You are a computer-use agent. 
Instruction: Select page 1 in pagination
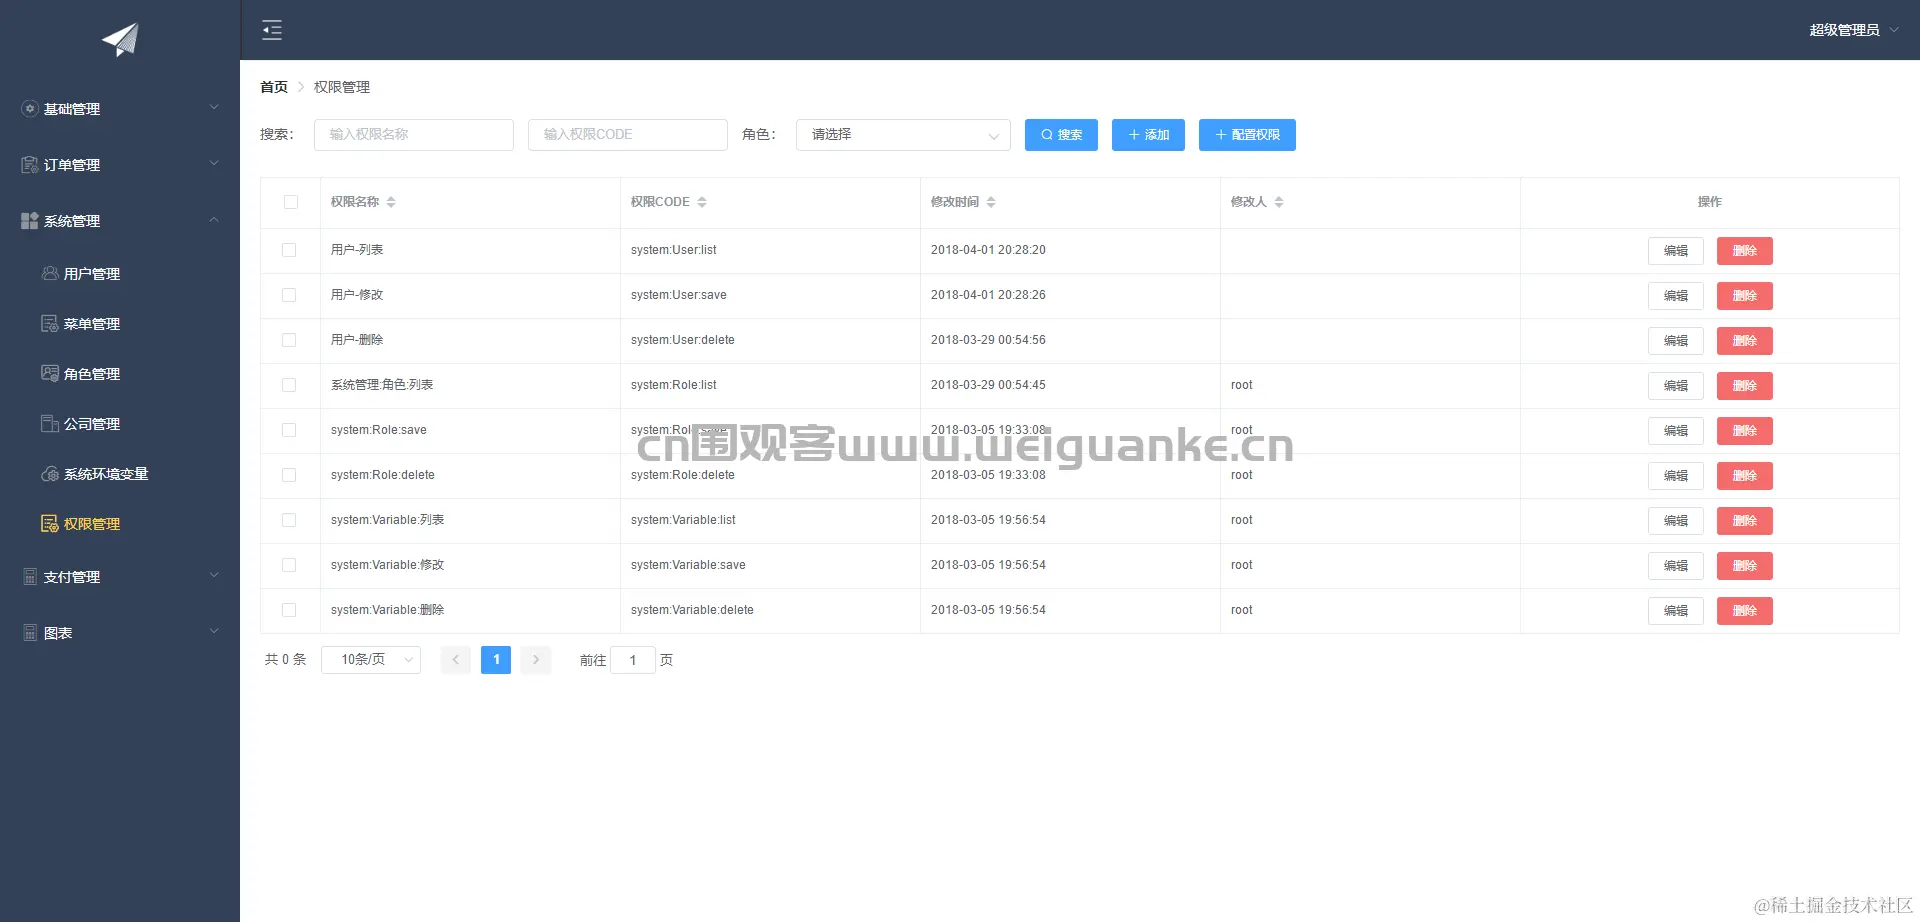coord(496,660)
